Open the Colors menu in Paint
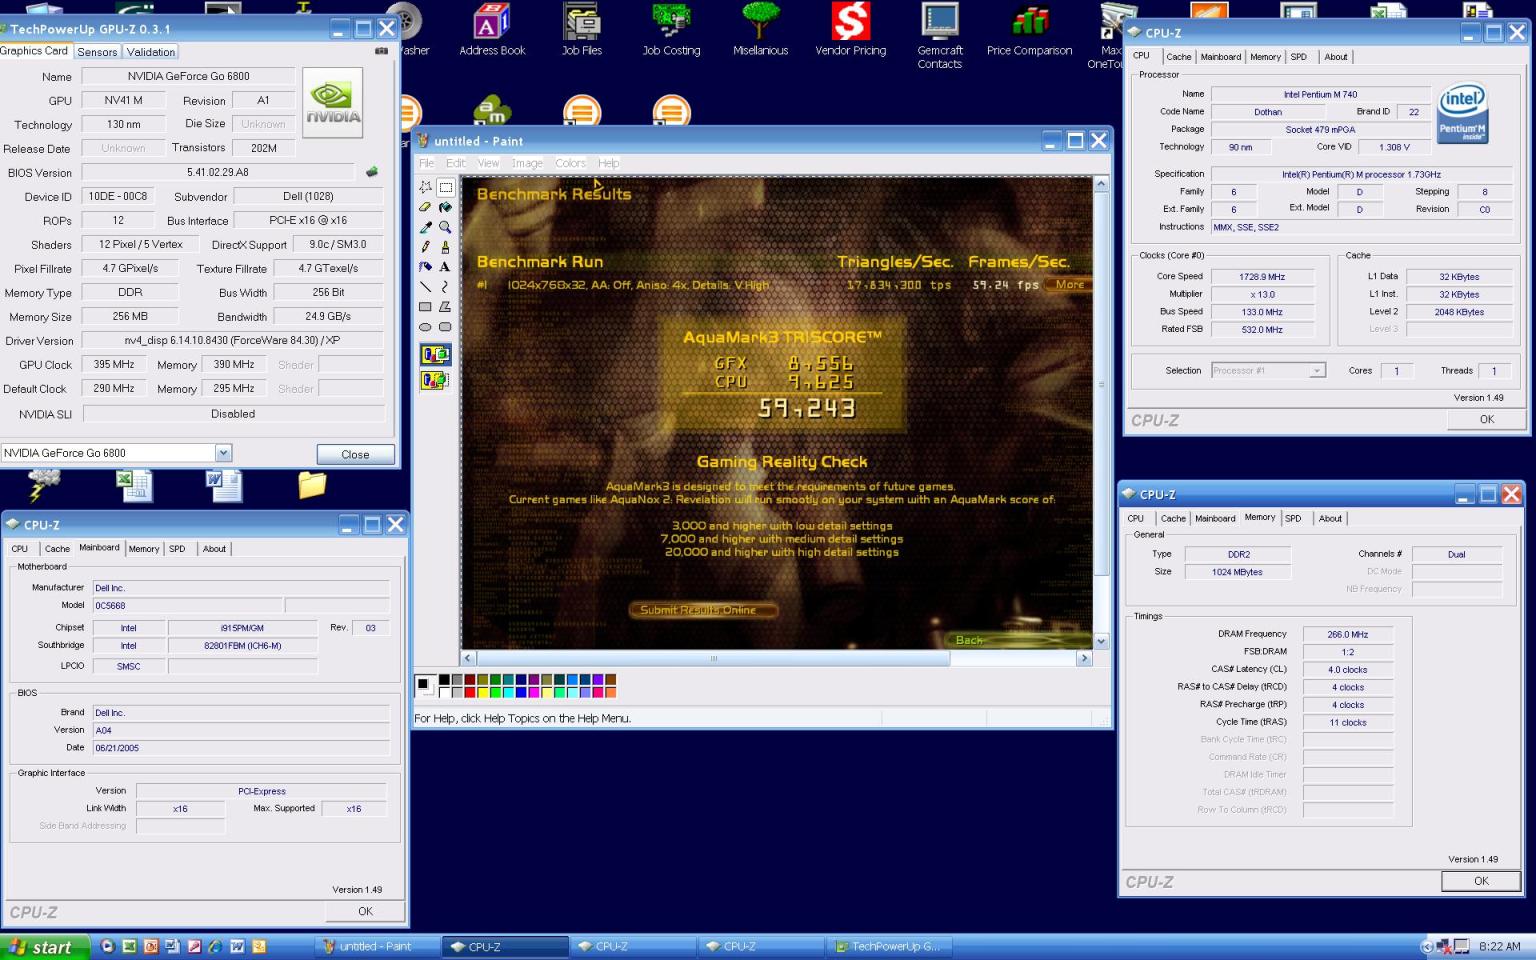Image resolution: width=1536 pixels, height=960 pixels. click(570, 163)
